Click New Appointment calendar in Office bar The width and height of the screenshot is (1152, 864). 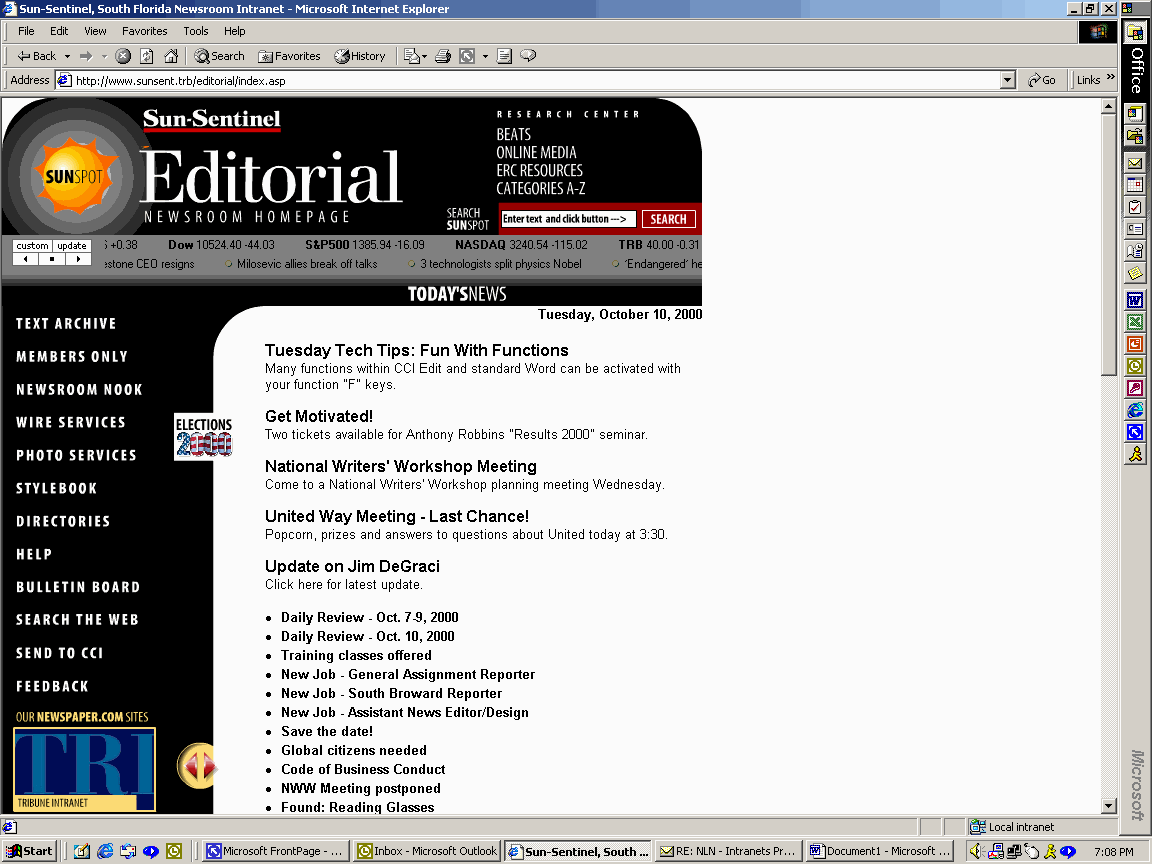[1135, 185]
